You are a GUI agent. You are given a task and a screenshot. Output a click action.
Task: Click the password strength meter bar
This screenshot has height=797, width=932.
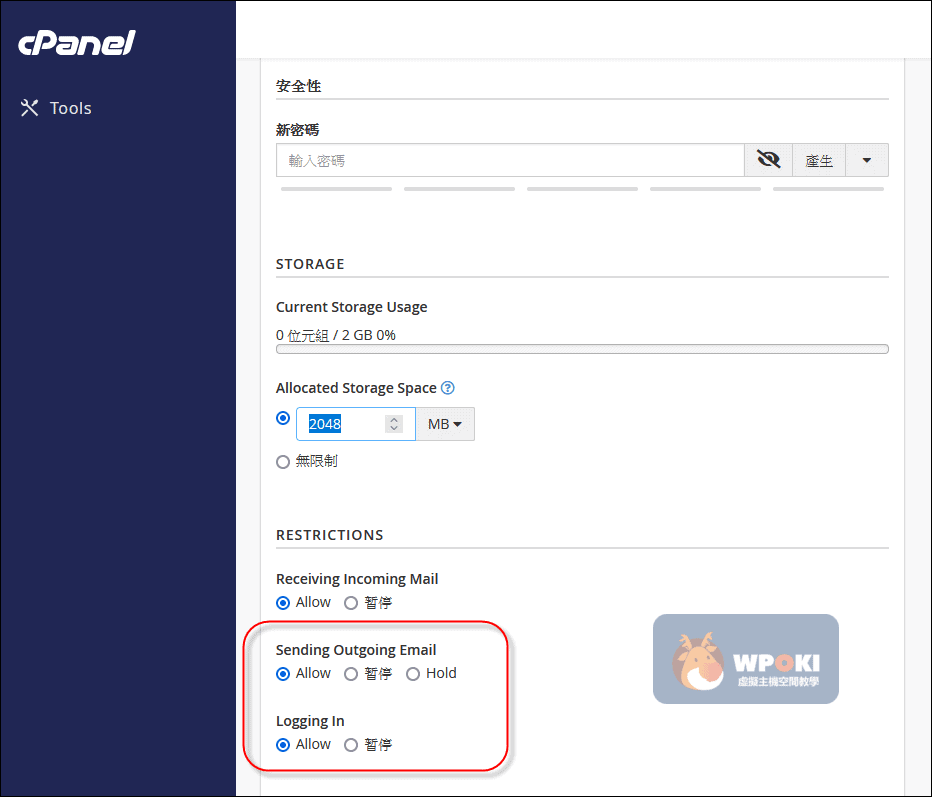pyautogui.click(x=582, y=189)
